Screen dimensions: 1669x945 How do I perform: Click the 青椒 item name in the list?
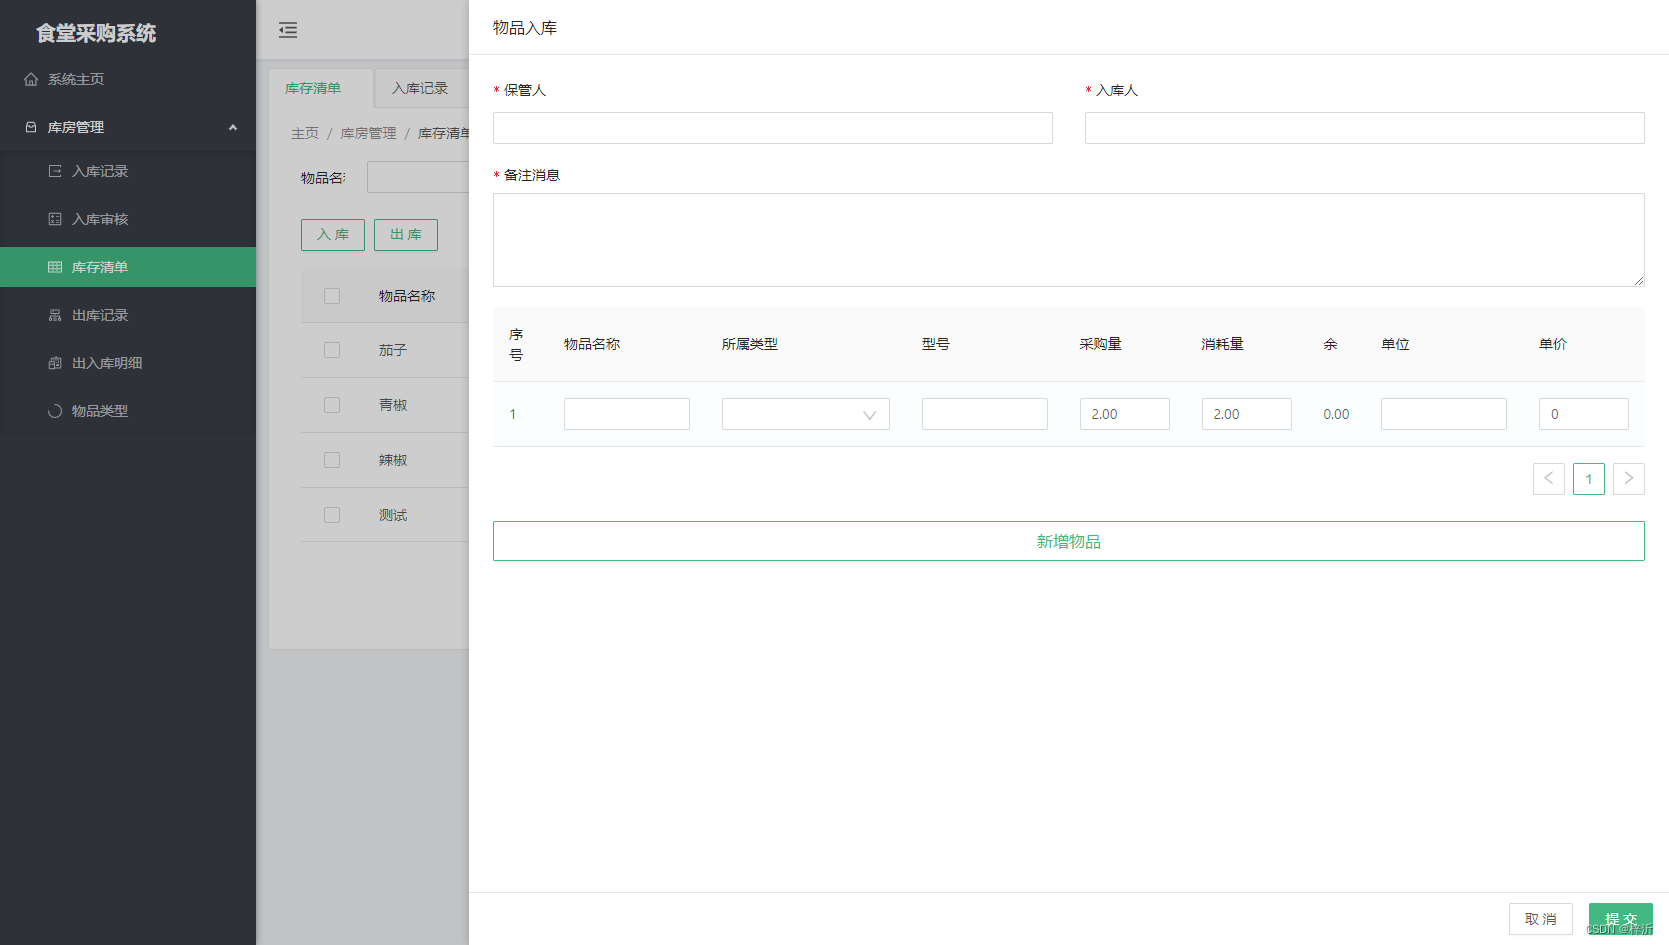(393, 405)
